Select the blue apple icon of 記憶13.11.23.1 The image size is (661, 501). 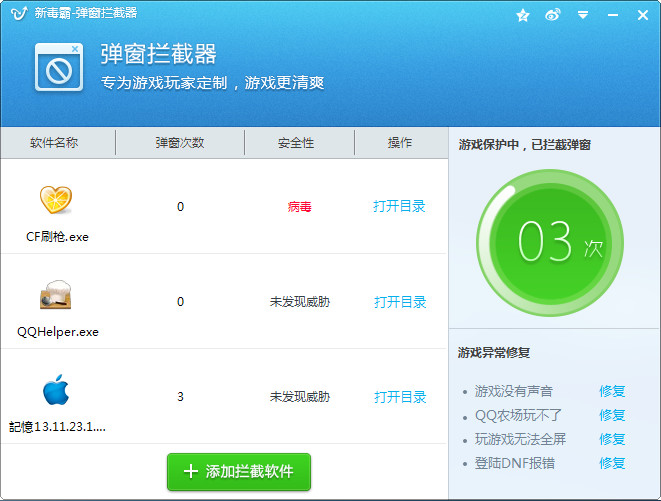point(56,390)
